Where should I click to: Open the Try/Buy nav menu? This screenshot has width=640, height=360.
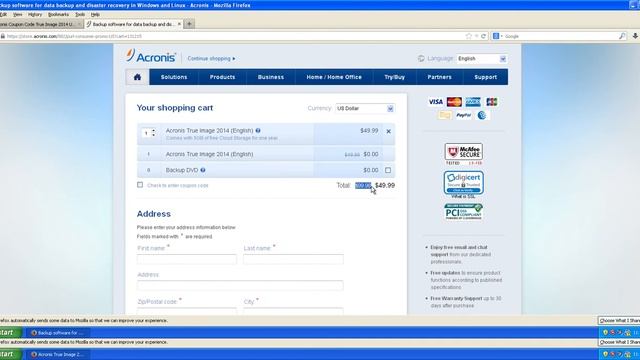(x=394, y=77)
